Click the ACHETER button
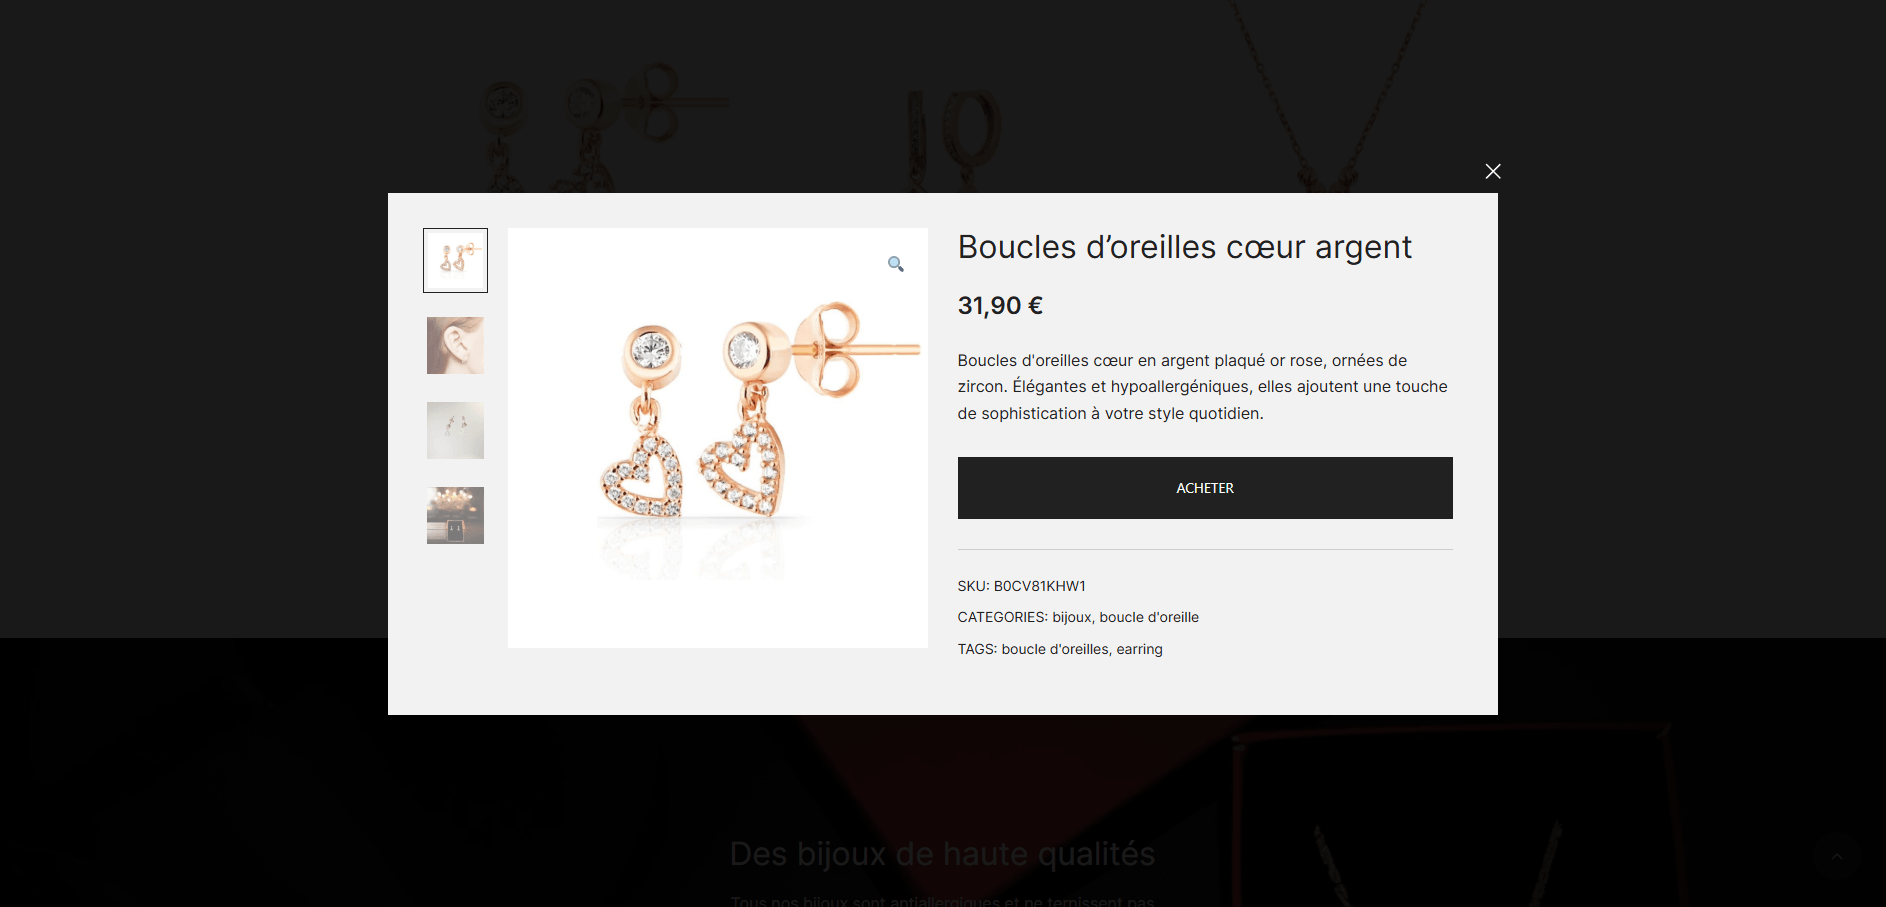Image resolution: width=1886 pixels, height=907 pixels. point(1205,488)
